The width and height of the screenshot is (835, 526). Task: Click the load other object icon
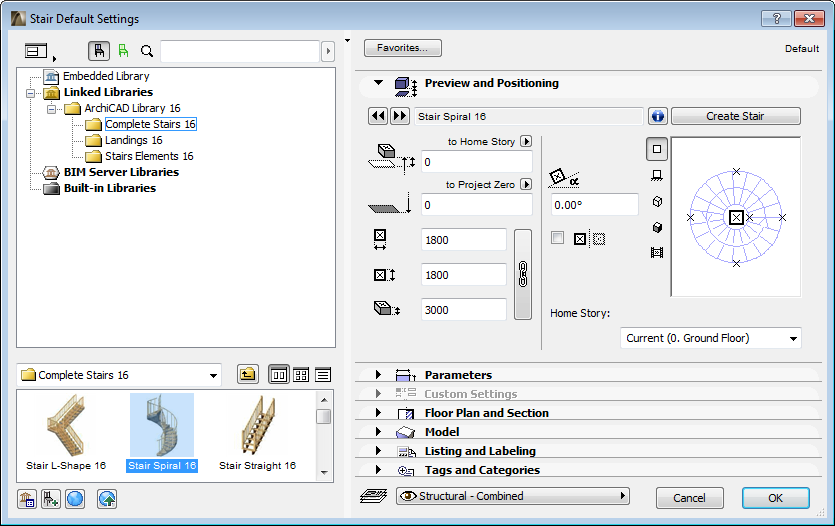(x=51, y=499)
